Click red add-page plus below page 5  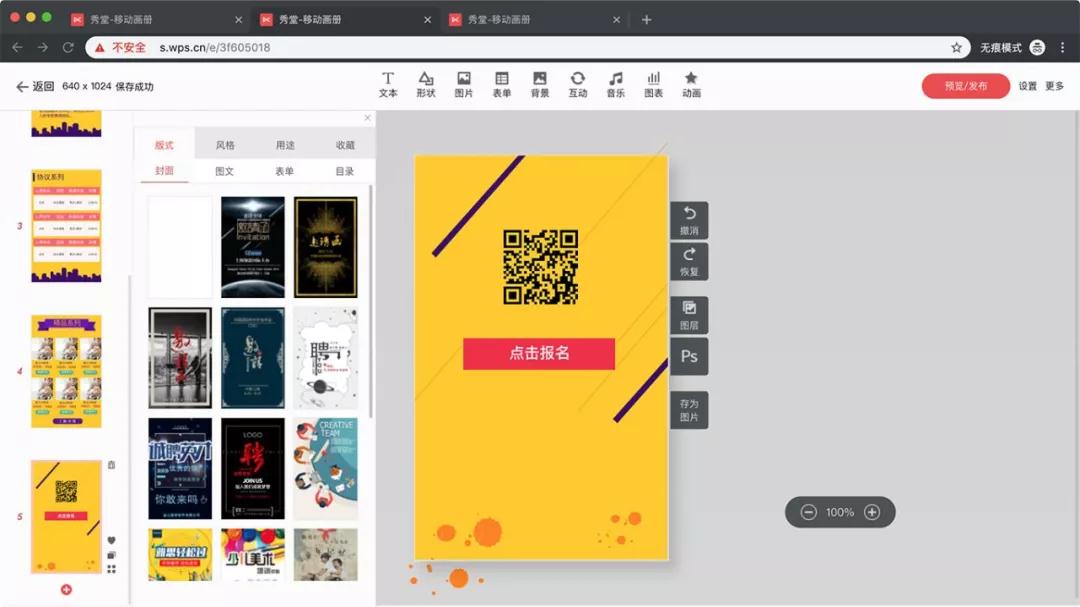(x=66, y=589)
